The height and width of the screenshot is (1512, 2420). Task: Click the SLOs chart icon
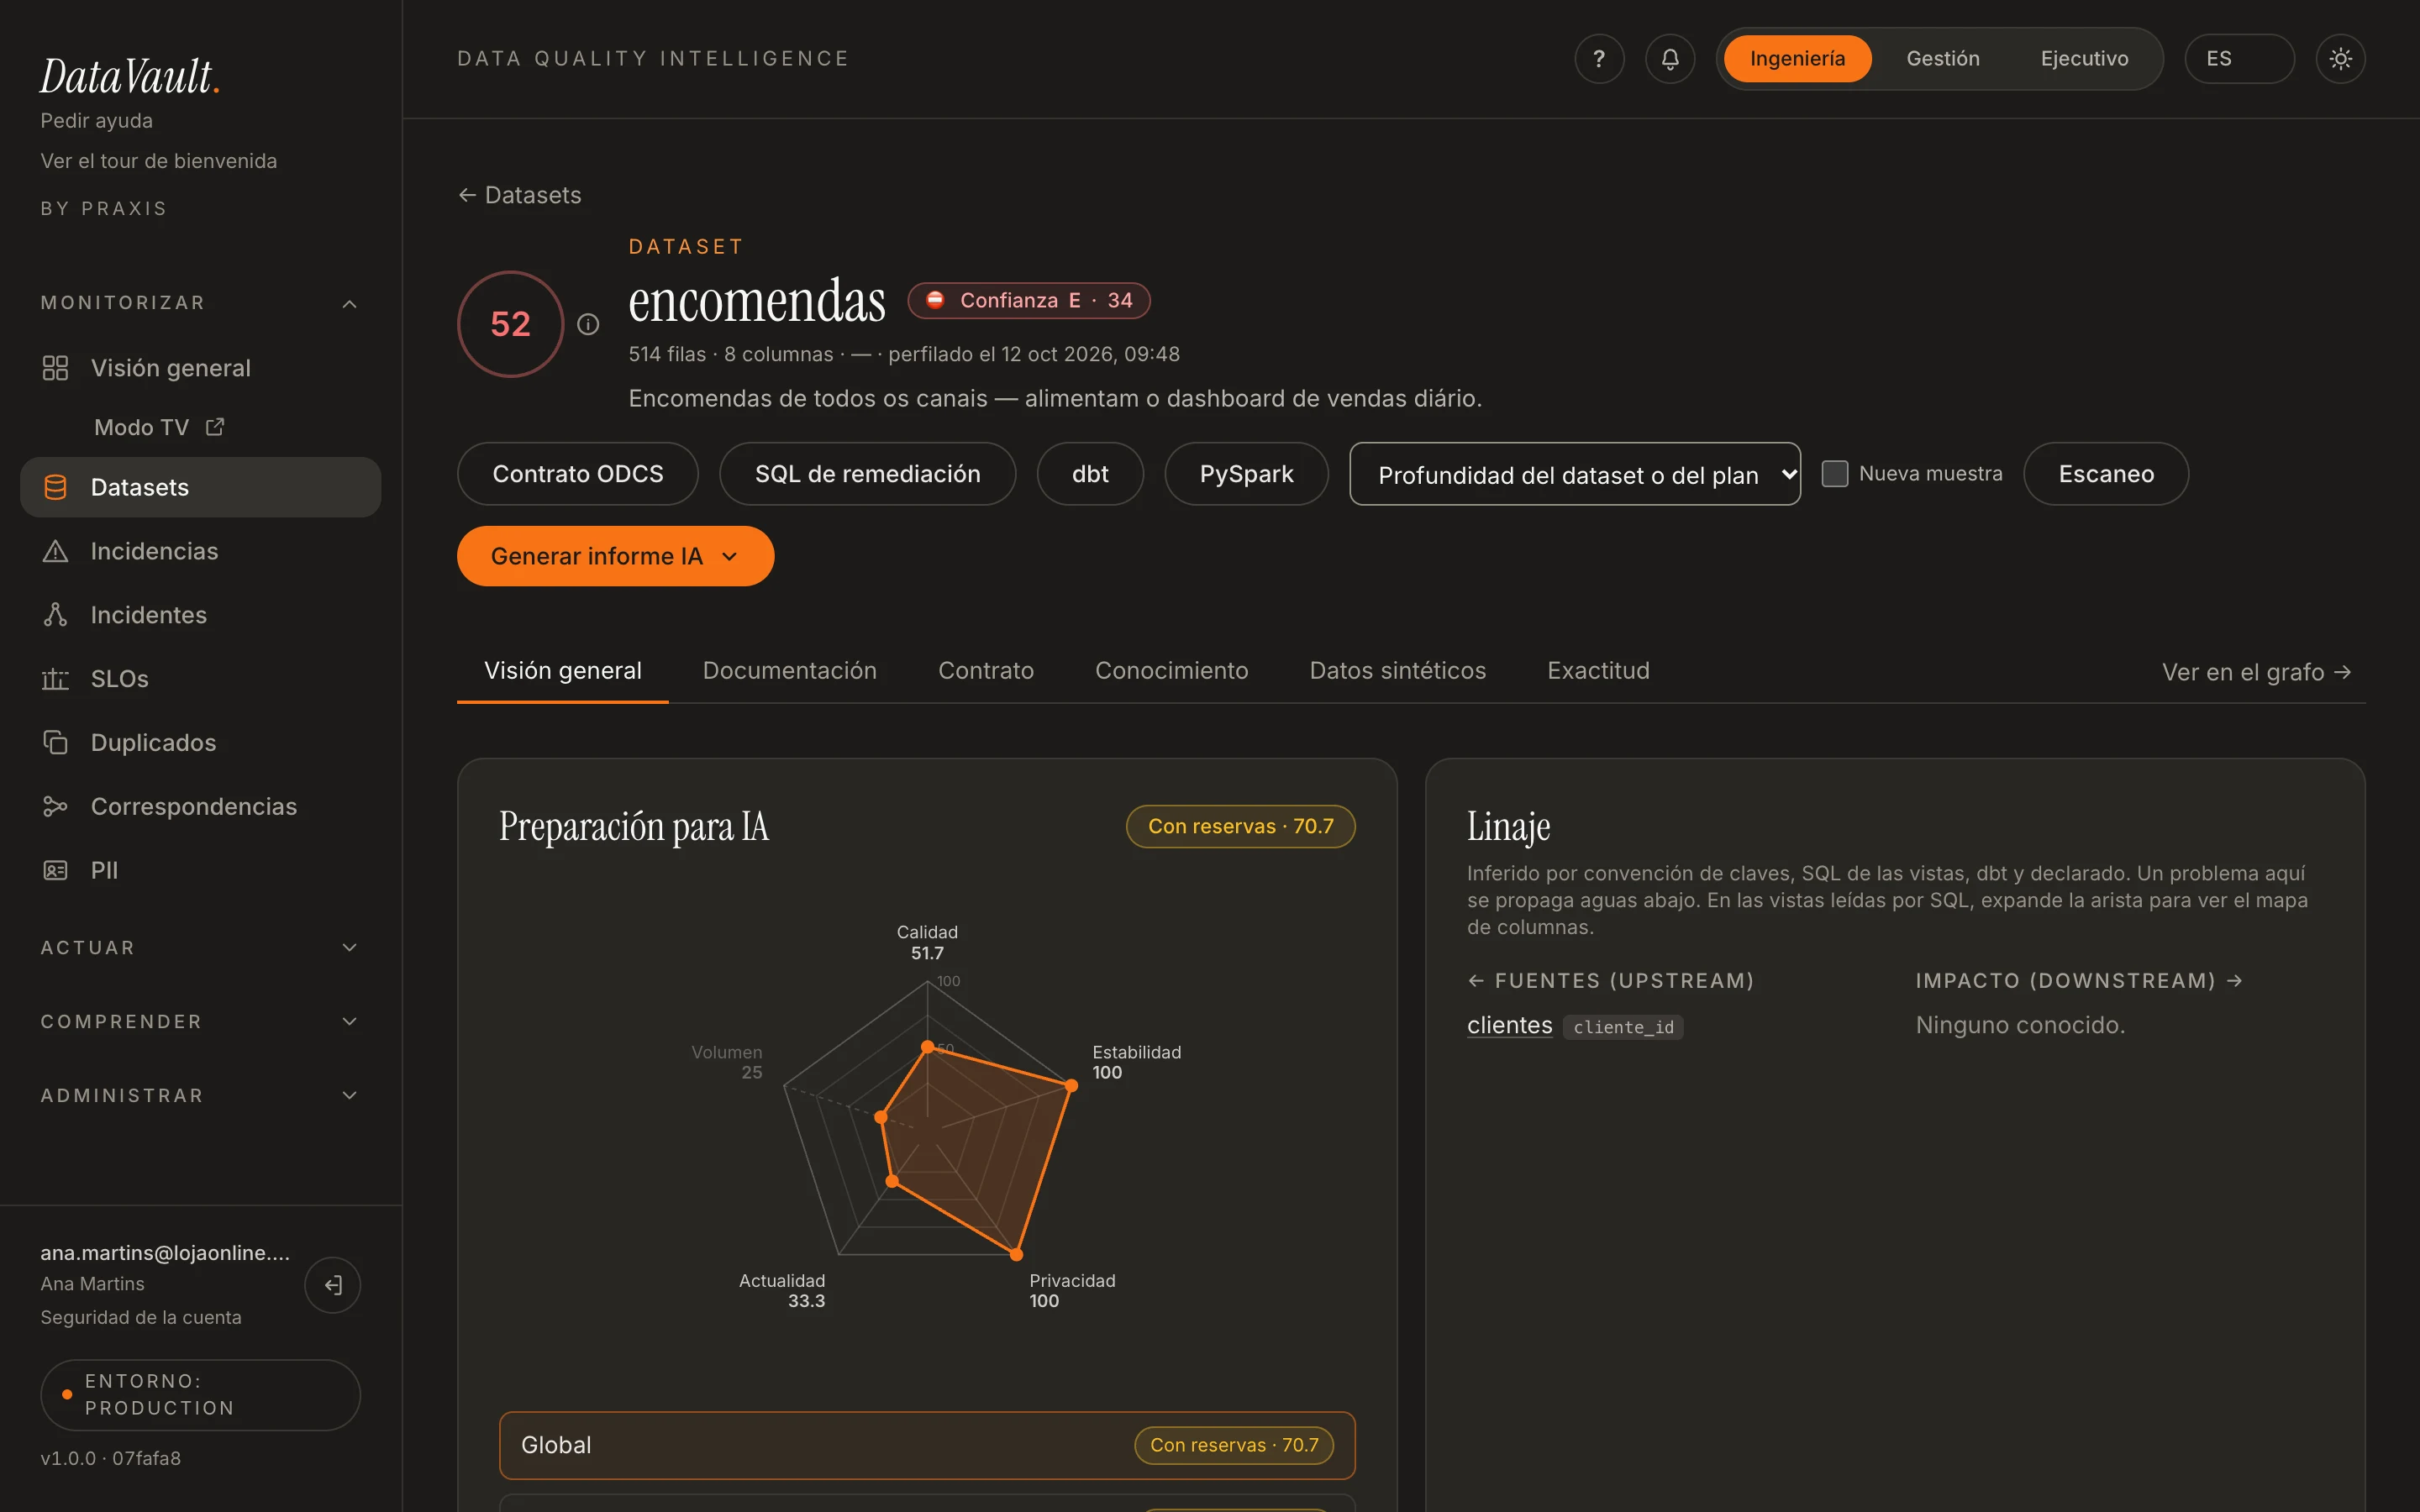pyautogui.click(x=55, y=679)
